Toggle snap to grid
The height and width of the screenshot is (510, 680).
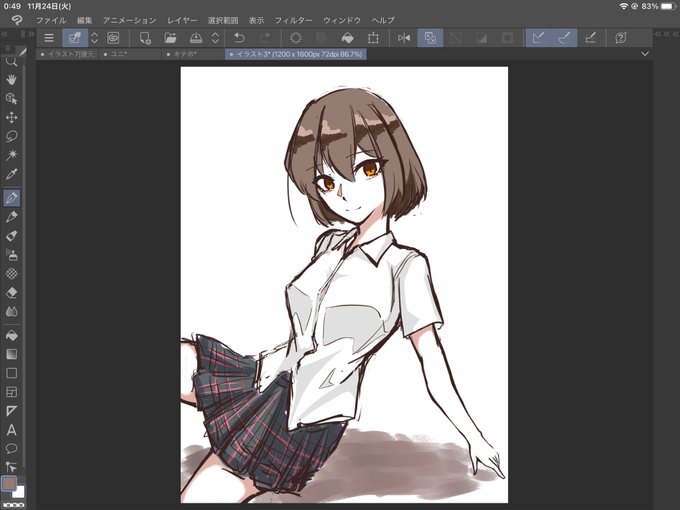pos(590,38)
